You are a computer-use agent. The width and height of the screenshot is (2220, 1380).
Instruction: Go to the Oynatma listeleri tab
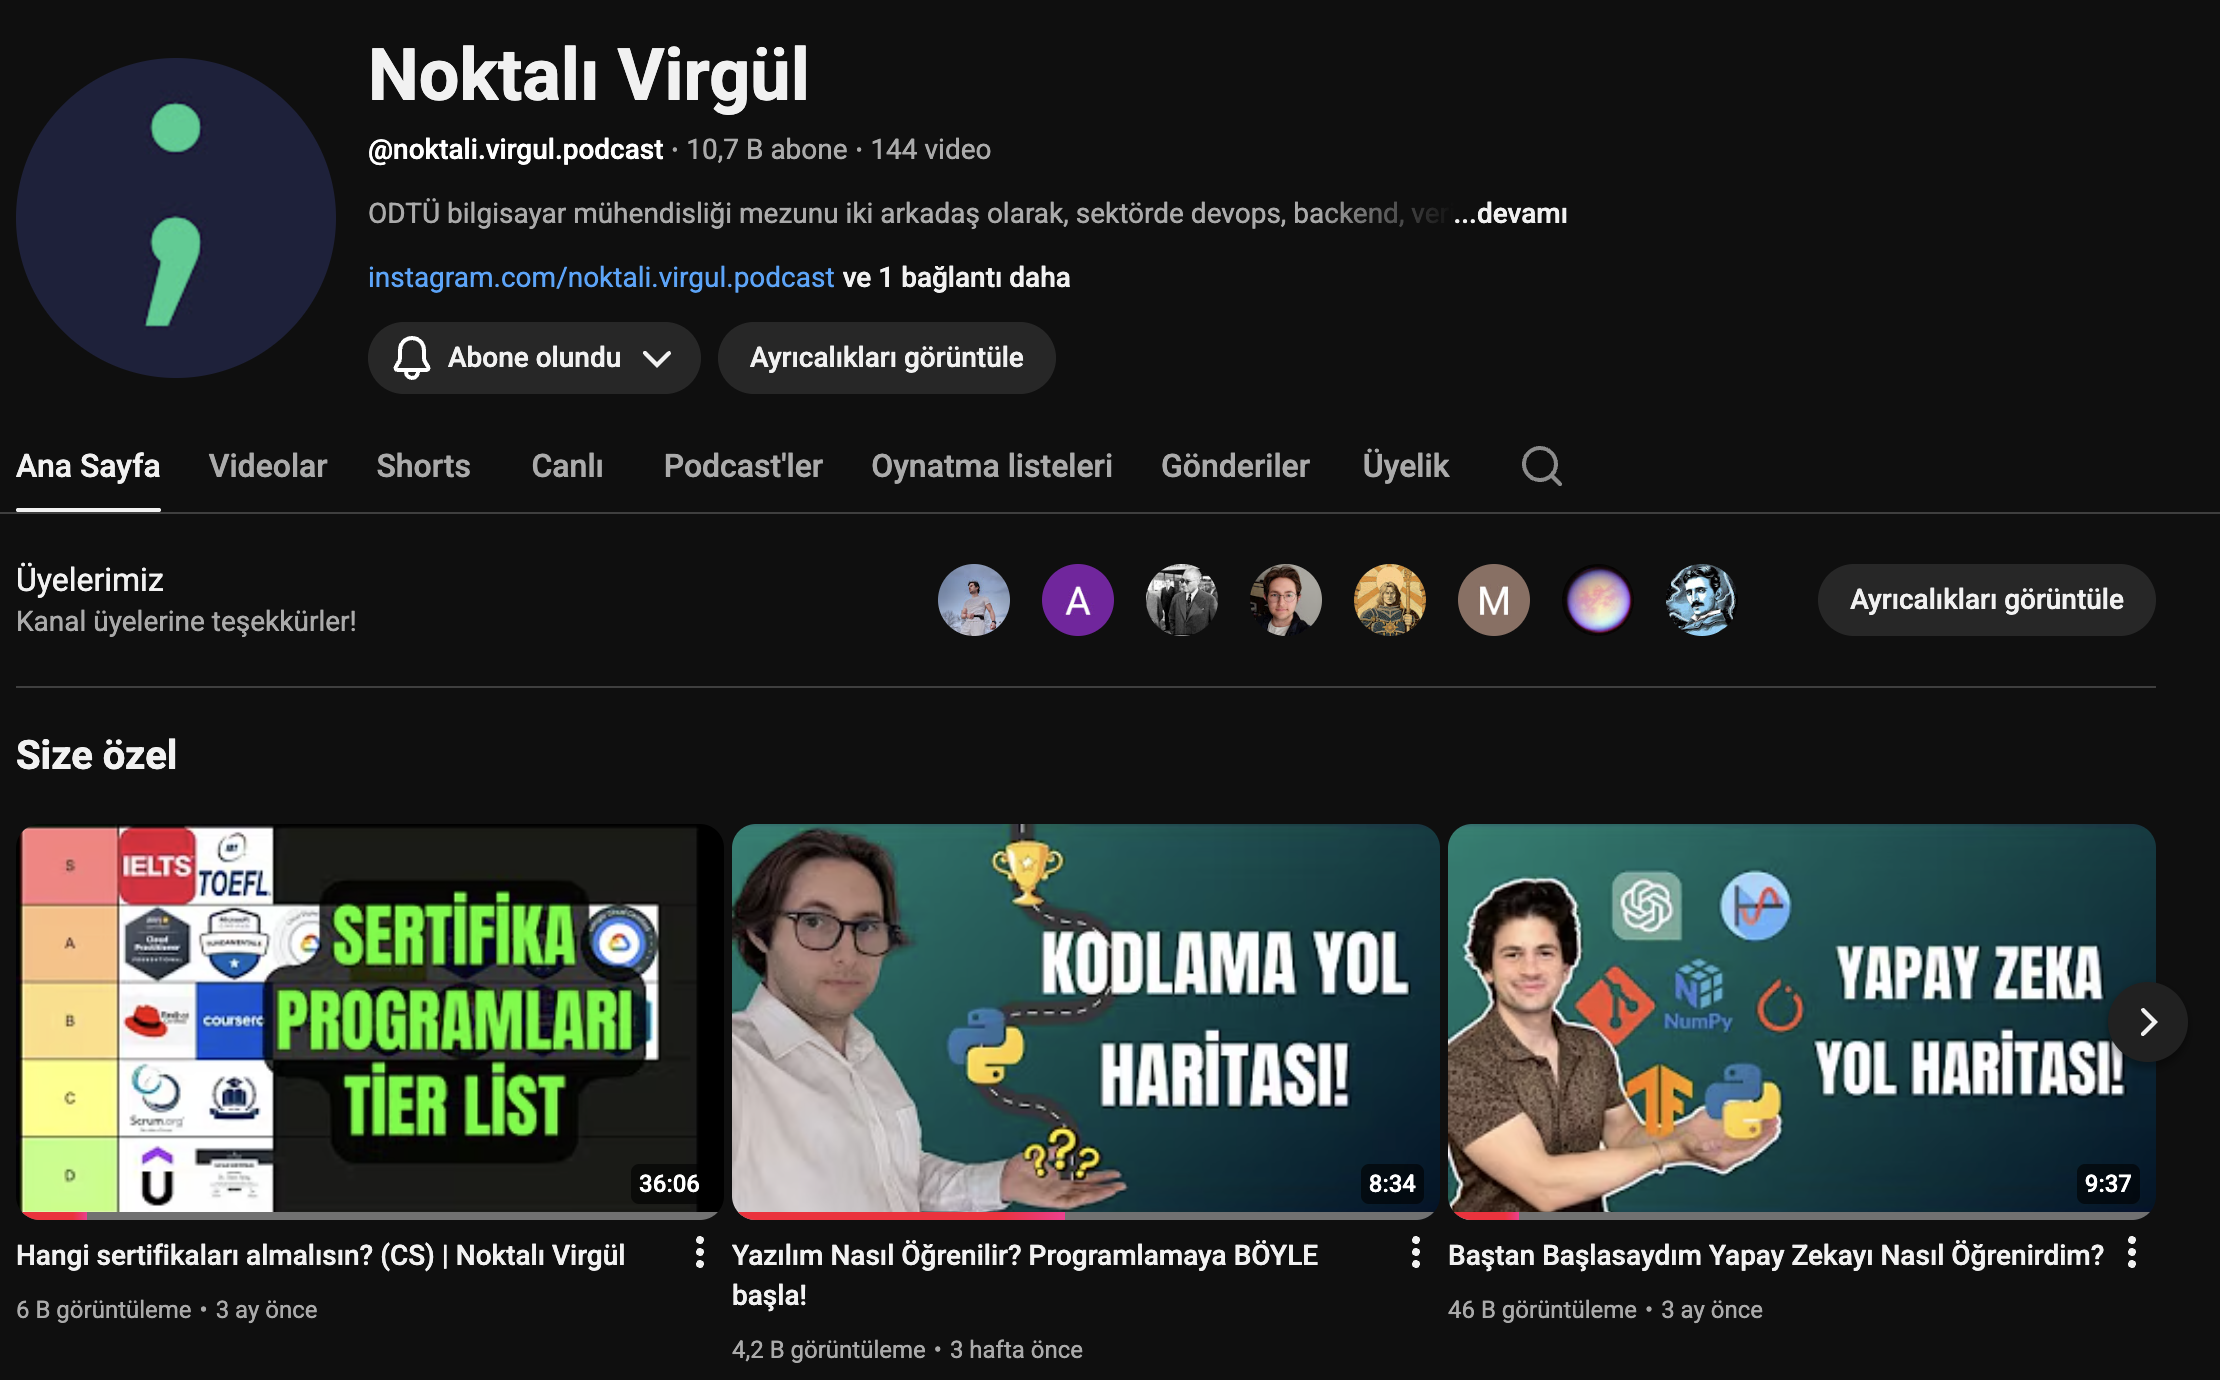[991, 466]
